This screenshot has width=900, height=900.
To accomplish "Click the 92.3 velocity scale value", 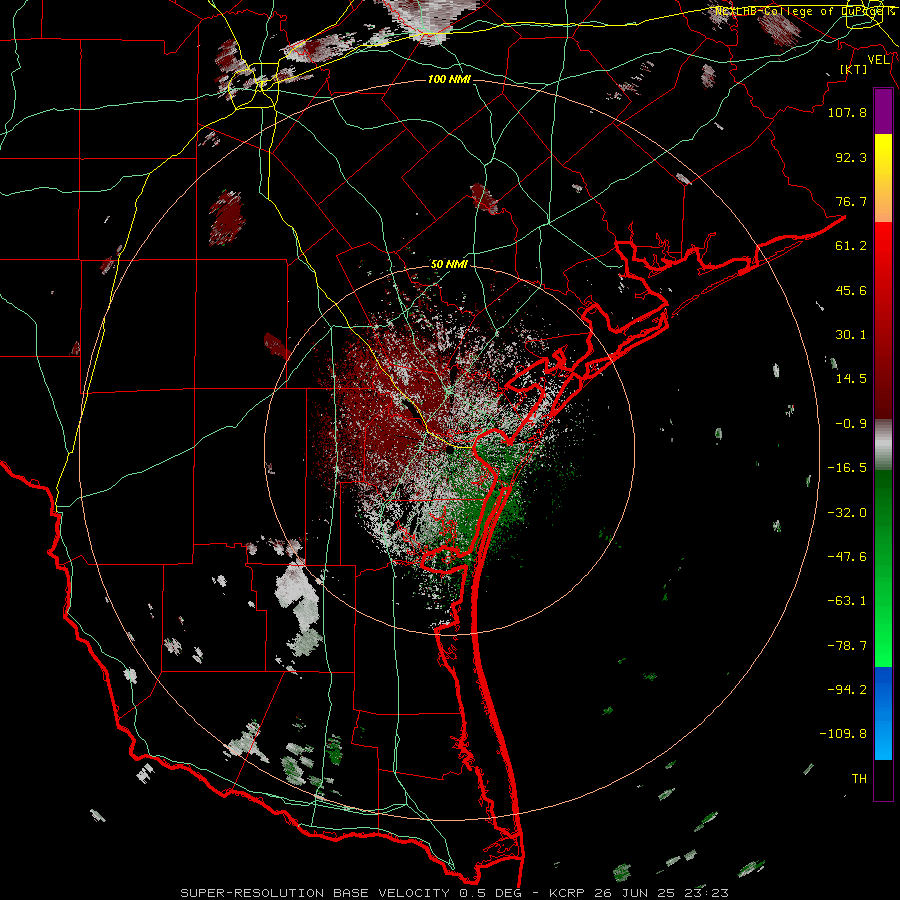I will (x=851, y=157).
